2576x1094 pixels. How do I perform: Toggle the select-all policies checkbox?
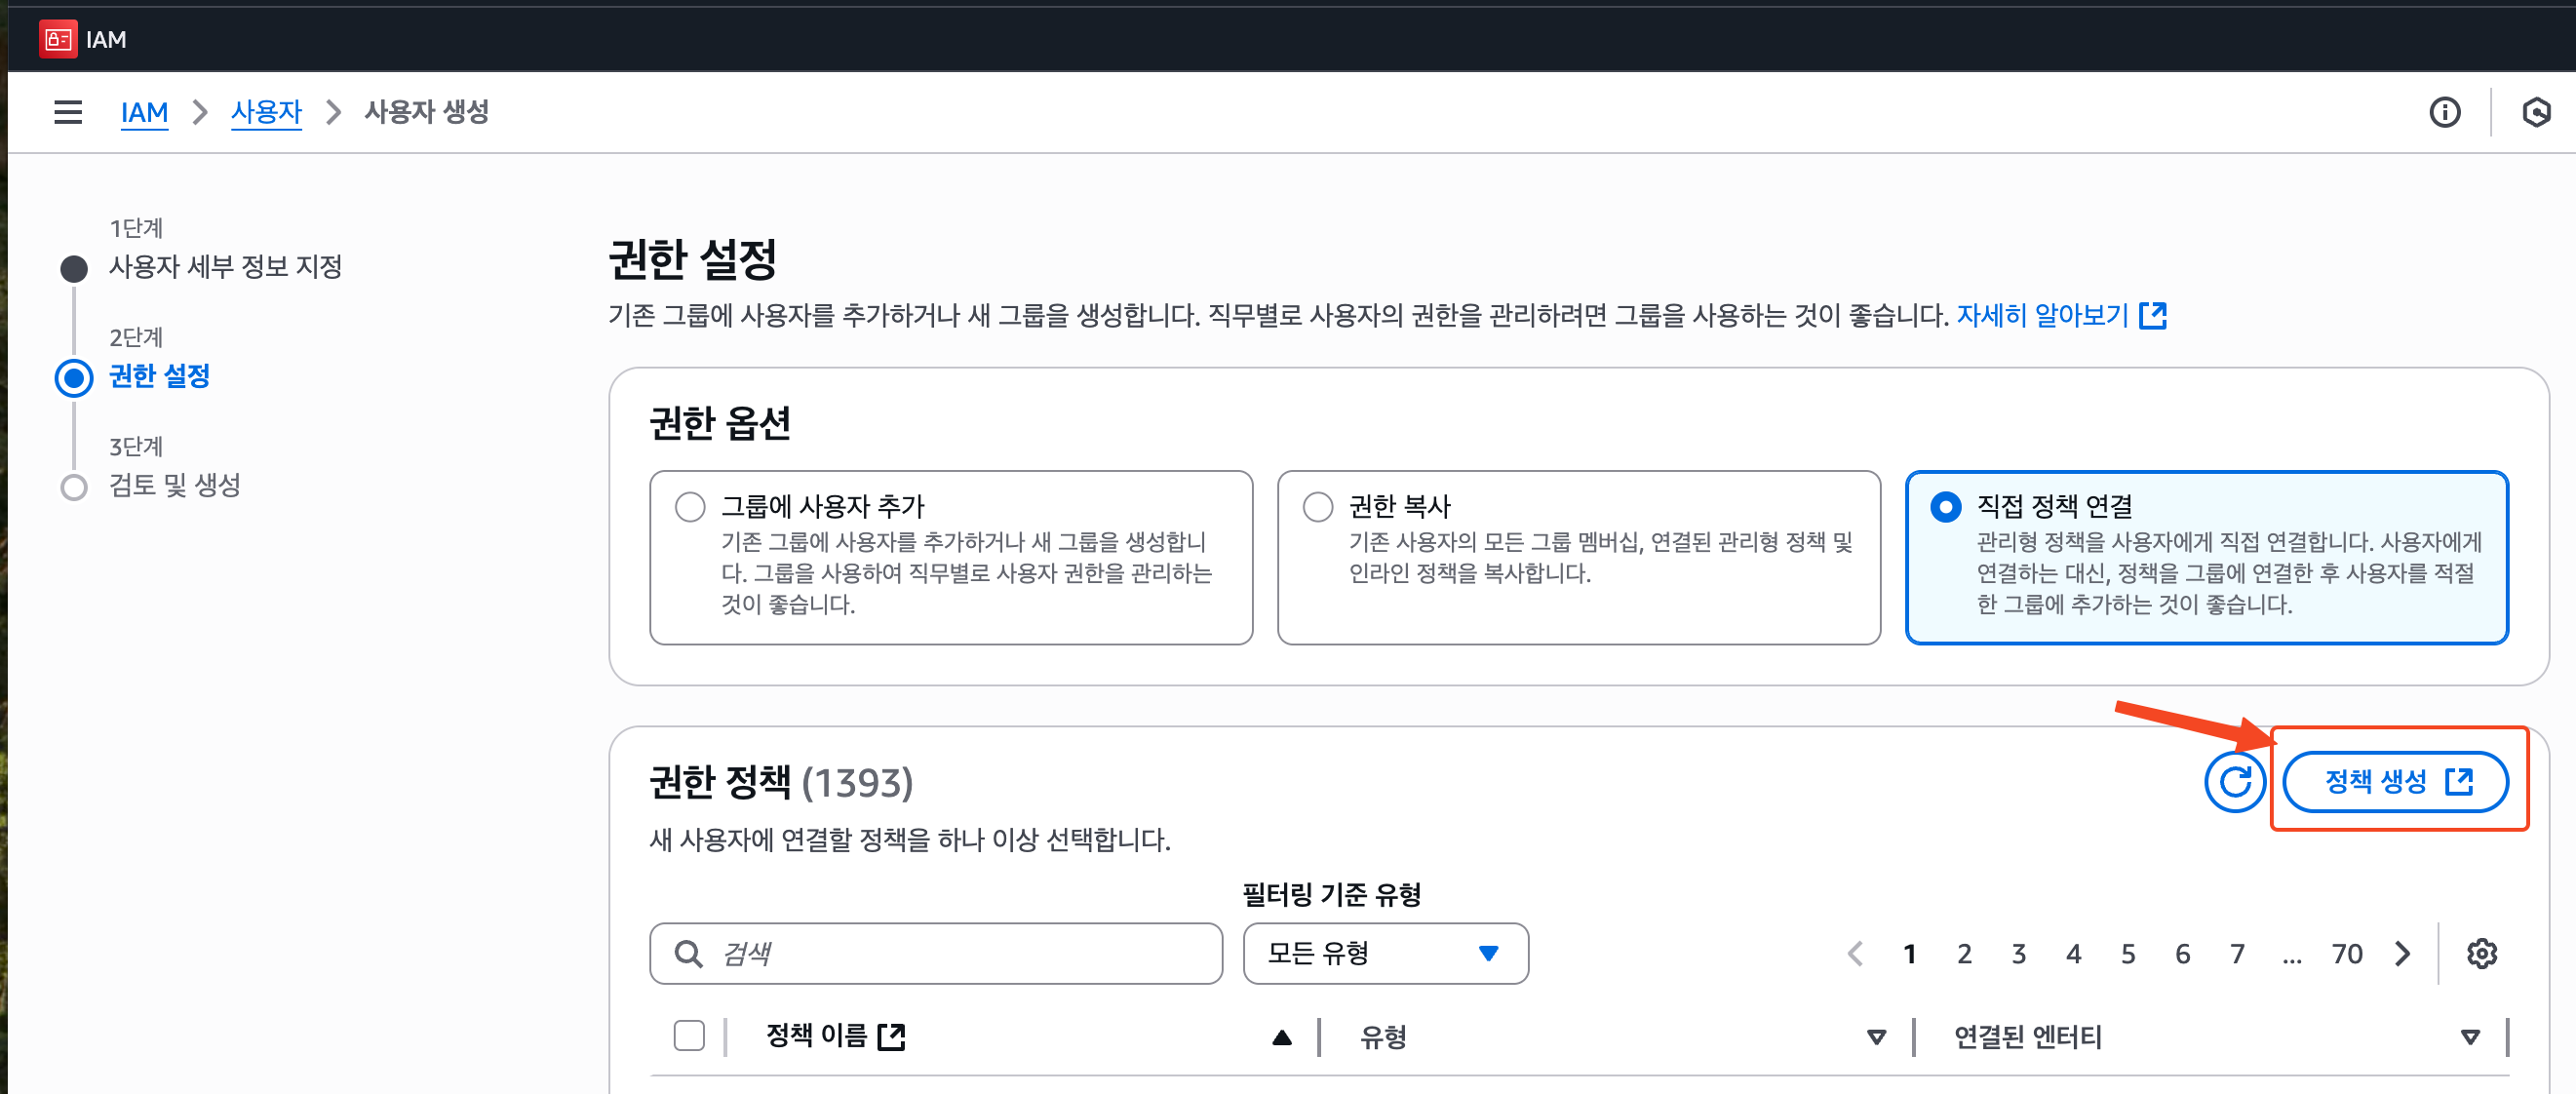pyautogui.click(x=689, y=1036)
